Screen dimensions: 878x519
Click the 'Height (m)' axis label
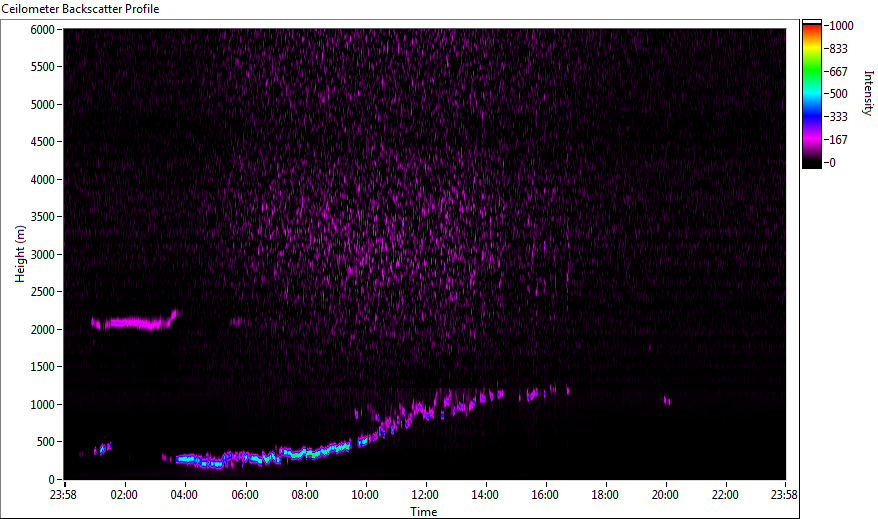20,254
